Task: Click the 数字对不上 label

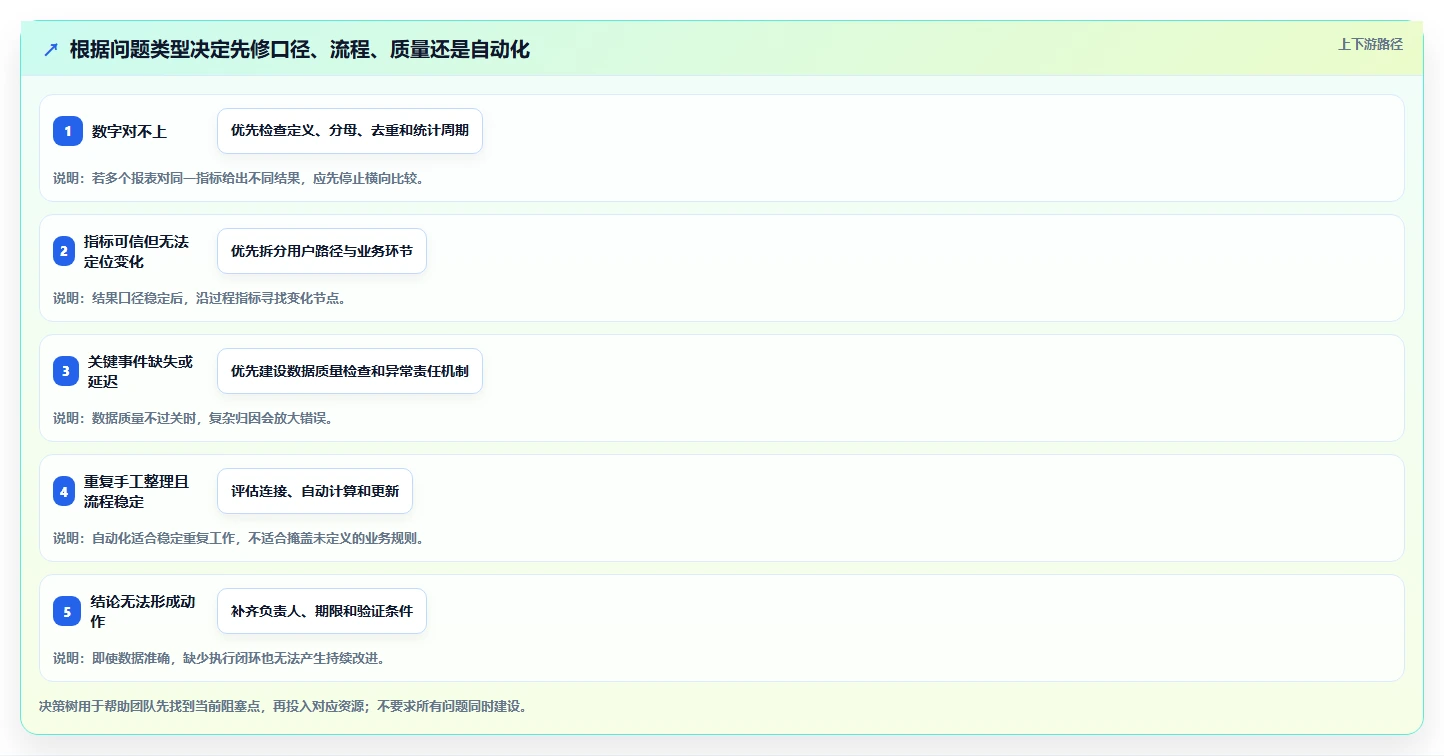Action: tap(129, 131)
